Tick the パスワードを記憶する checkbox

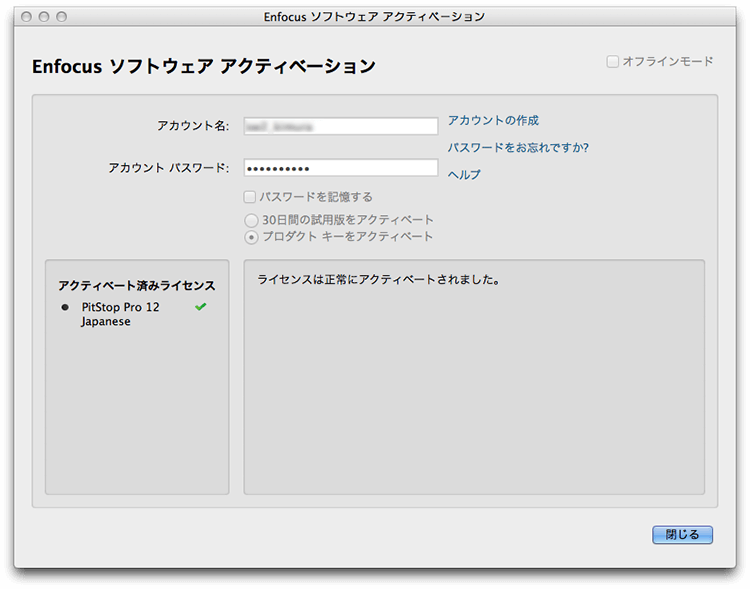(250, 197)
